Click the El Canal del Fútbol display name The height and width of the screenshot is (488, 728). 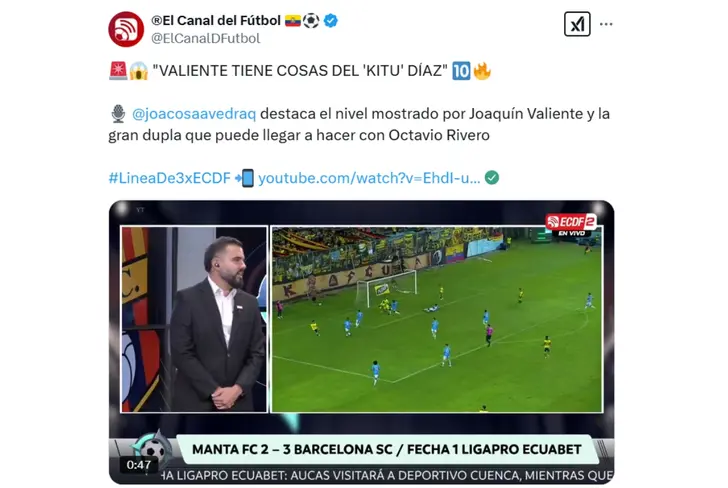[x=216, y=21]
